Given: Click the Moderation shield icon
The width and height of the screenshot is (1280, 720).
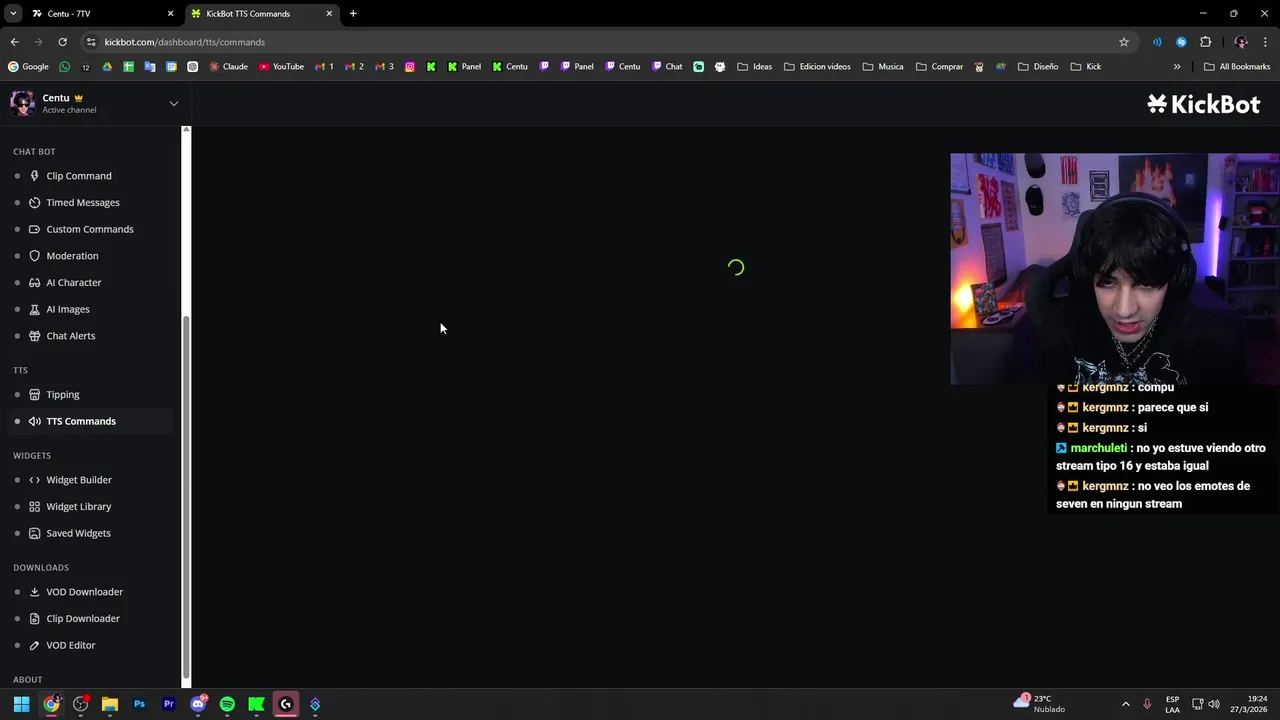Looking at the screenshot, I should [x=35, y=256].
